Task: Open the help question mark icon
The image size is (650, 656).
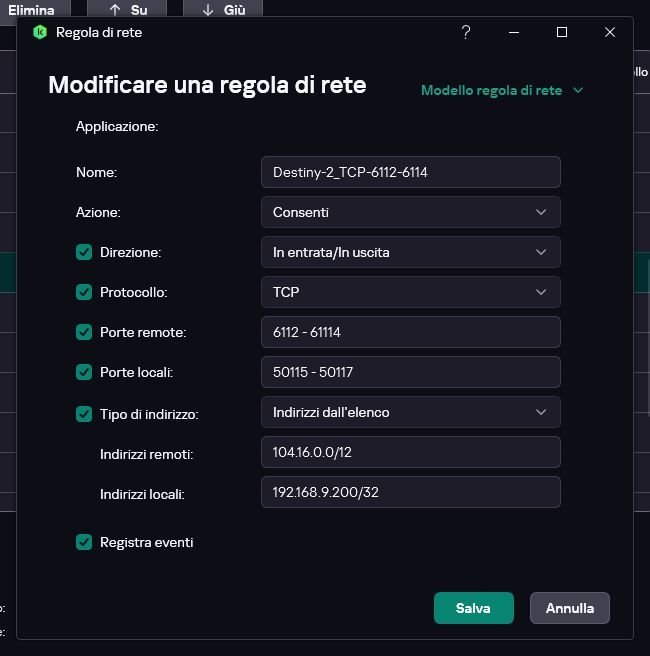Action: click(x=466, y=32)
